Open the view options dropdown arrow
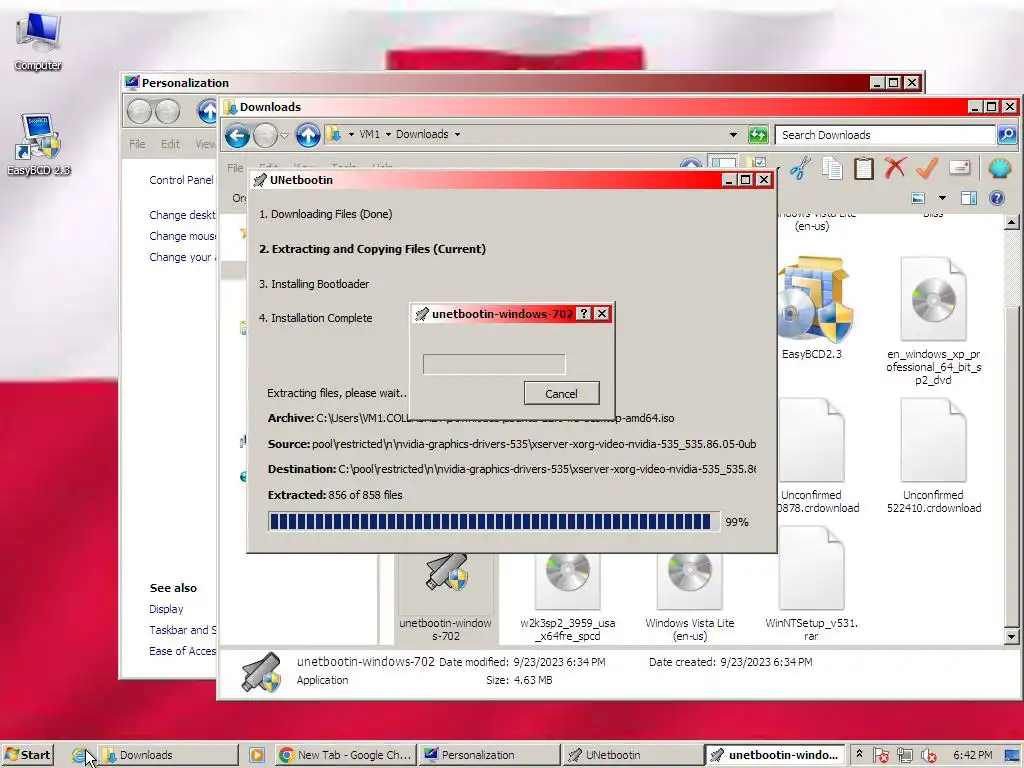Viewport: 1024px width, 768px height. pyautogui.click(x=942, y=198)
